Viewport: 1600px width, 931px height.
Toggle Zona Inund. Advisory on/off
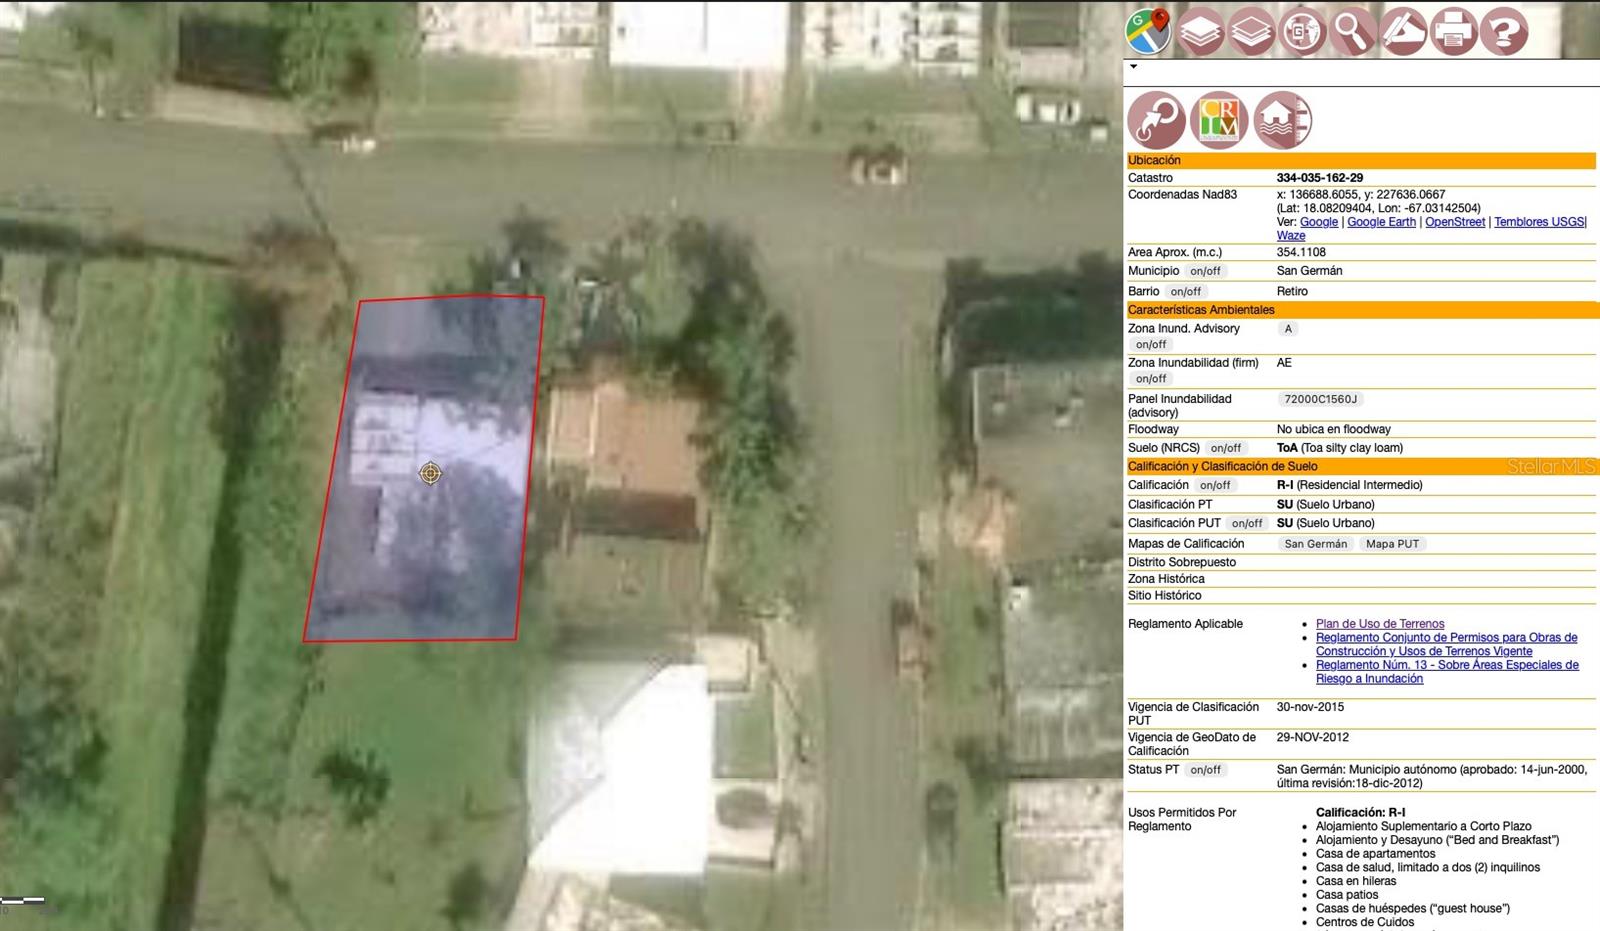pos(1151,344)
